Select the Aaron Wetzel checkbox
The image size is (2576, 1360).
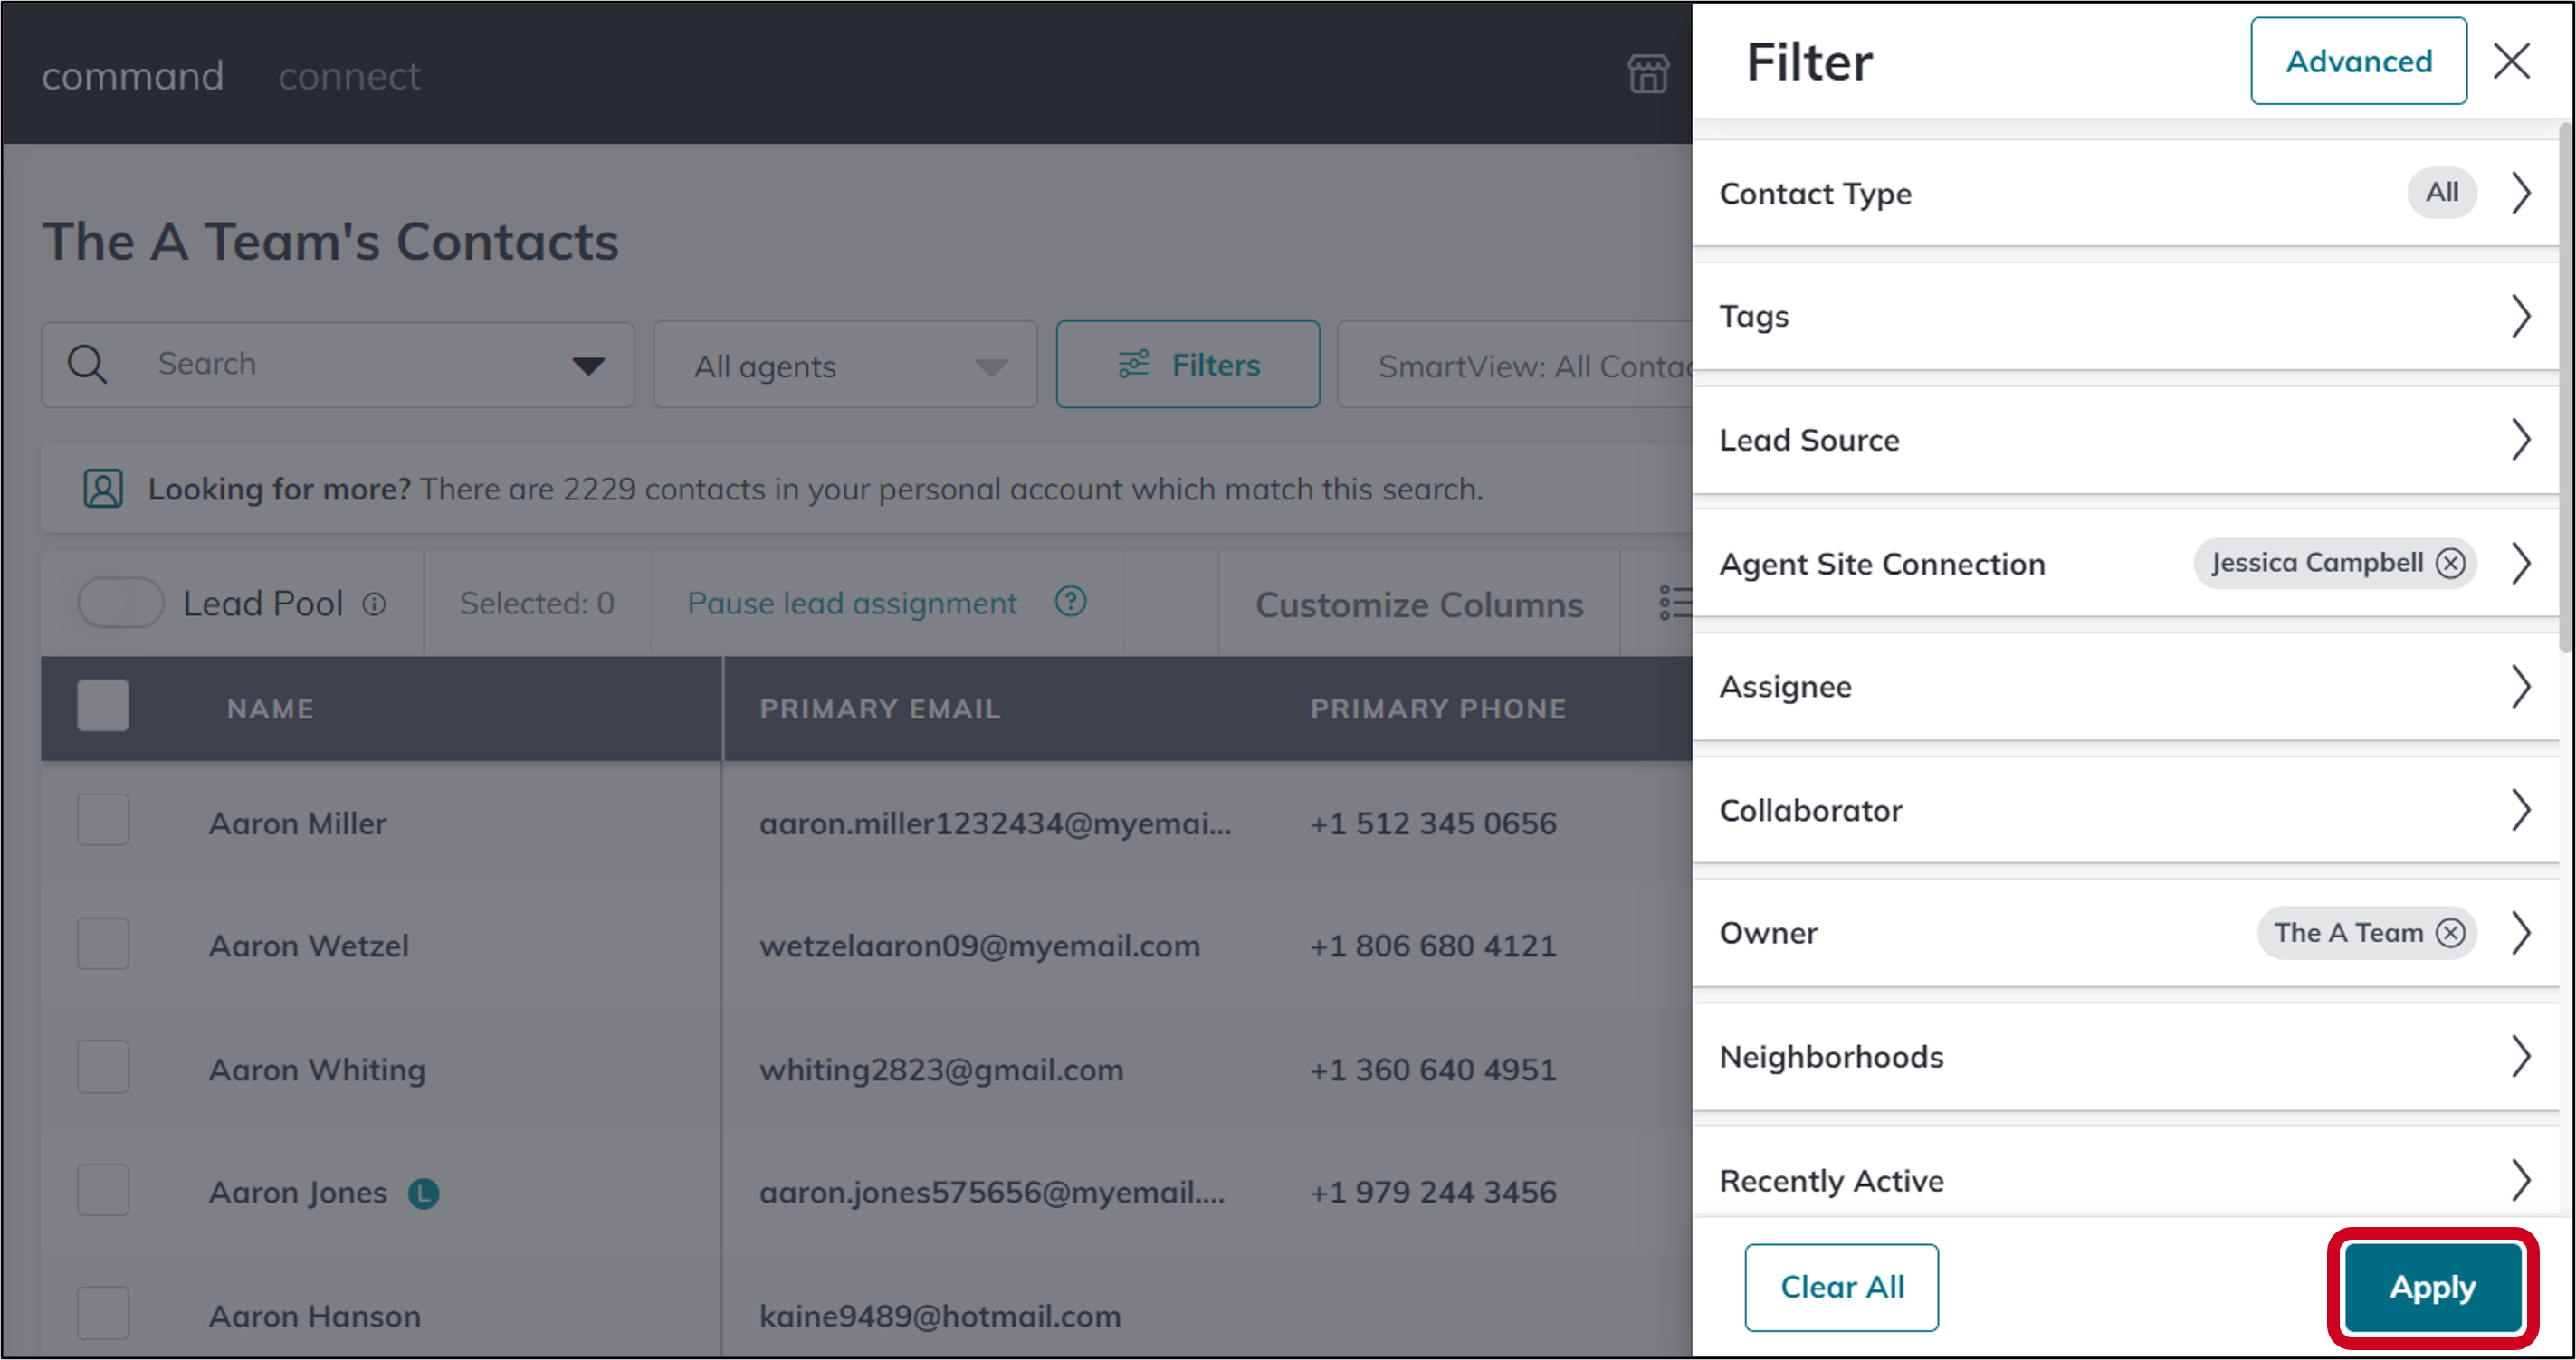point(103,944)
